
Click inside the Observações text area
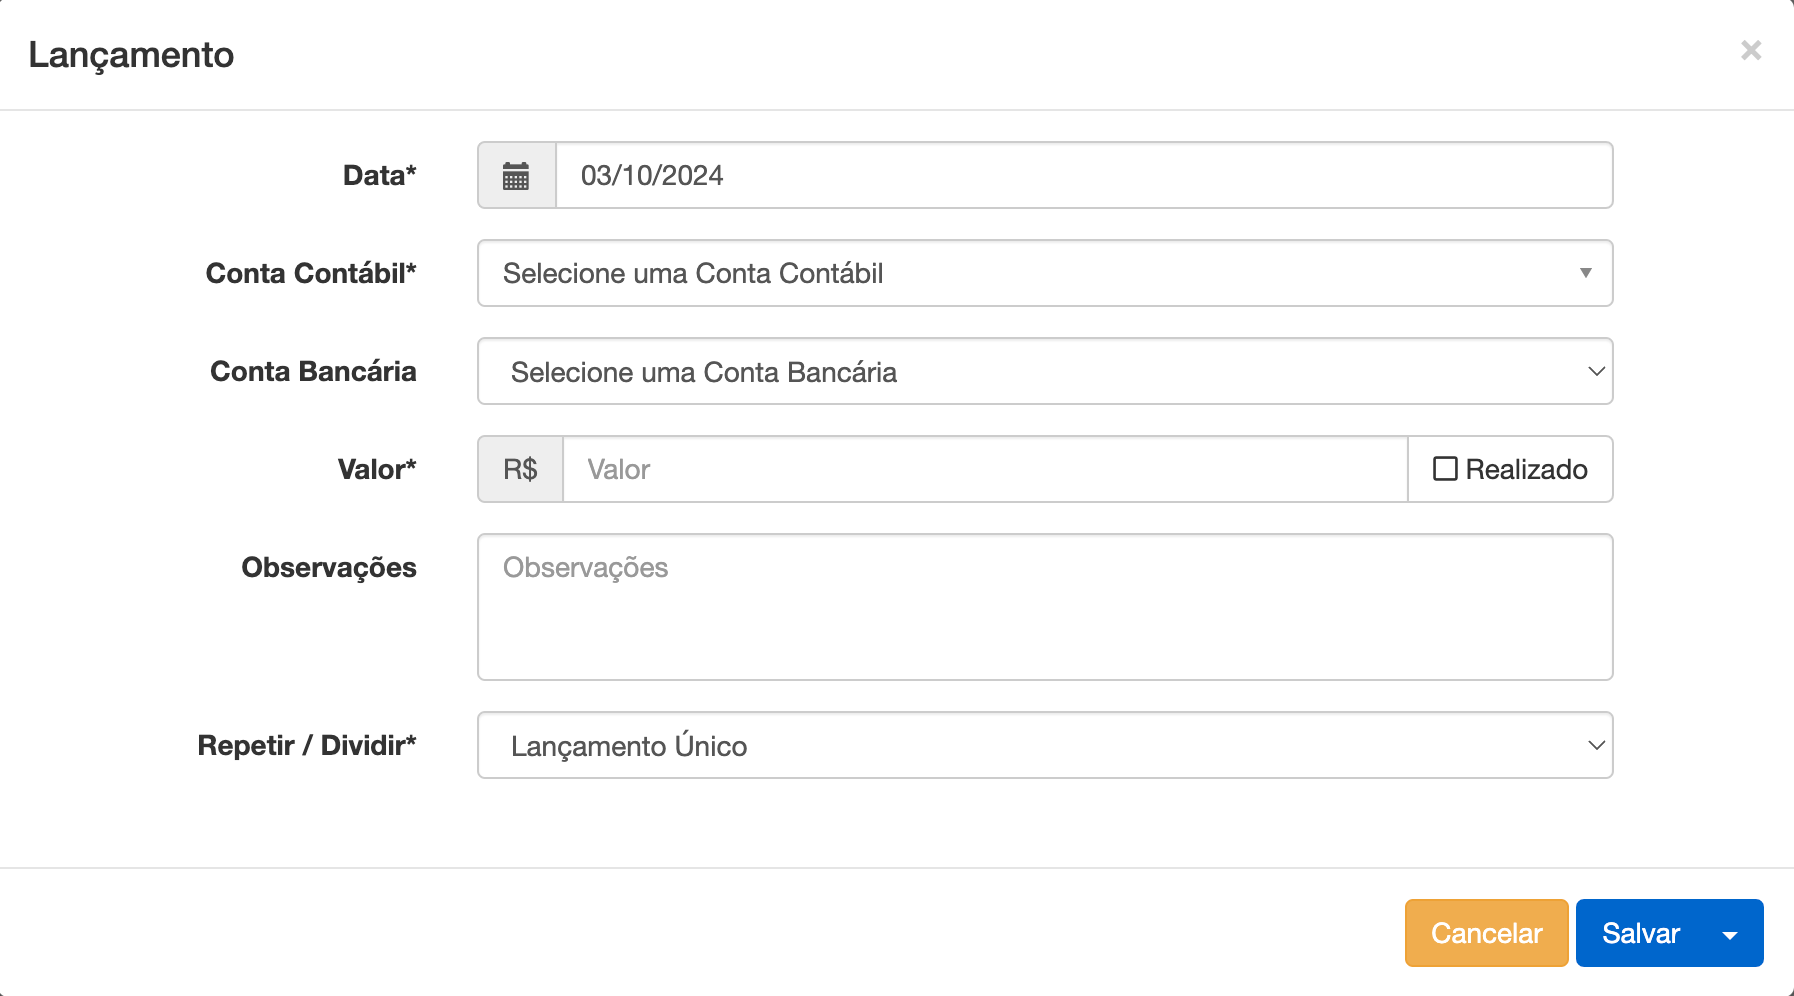[1044, 606]
